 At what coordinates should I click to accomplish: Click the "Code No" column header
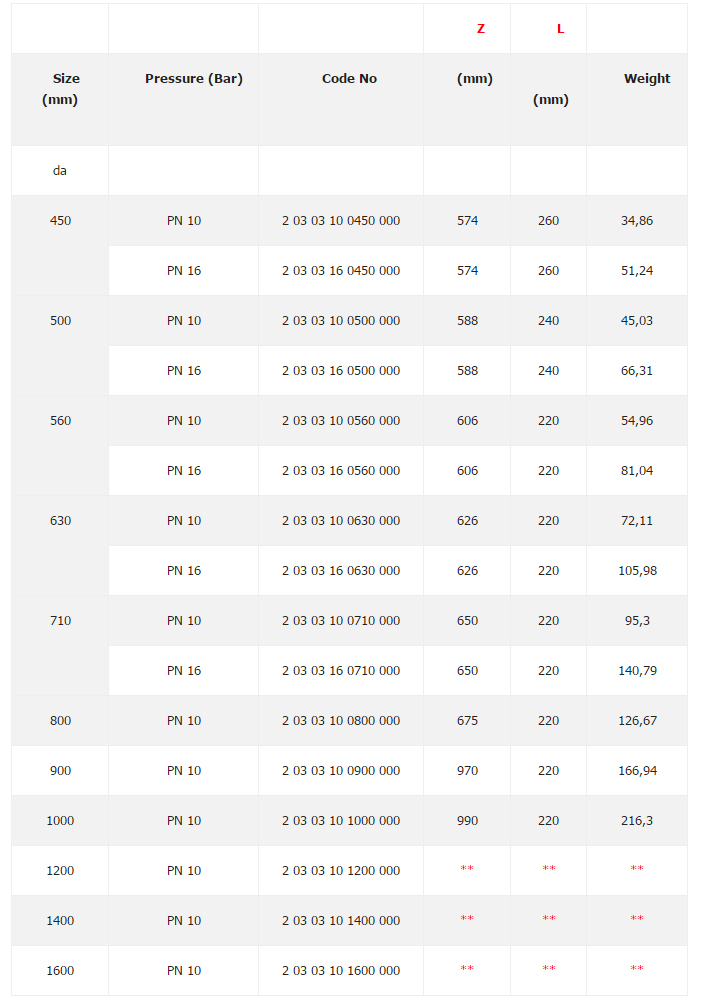tap(349, 79)
